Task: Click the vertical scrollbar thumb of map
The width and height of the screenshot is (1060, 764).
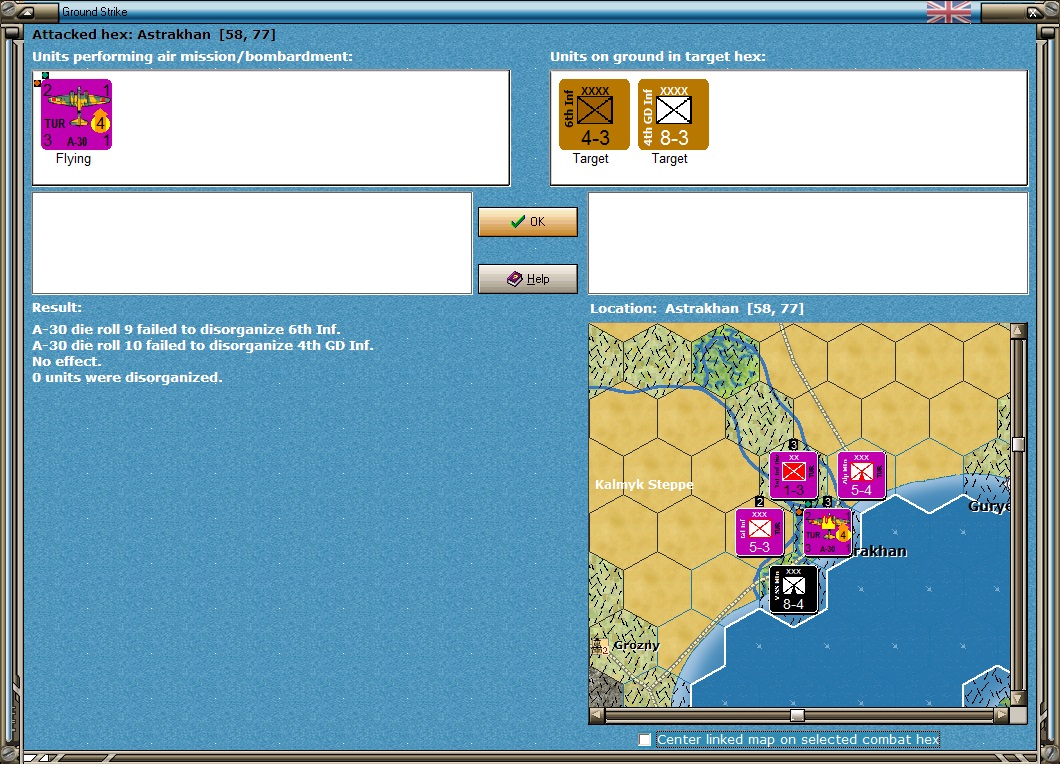Action: (1019, 444)
